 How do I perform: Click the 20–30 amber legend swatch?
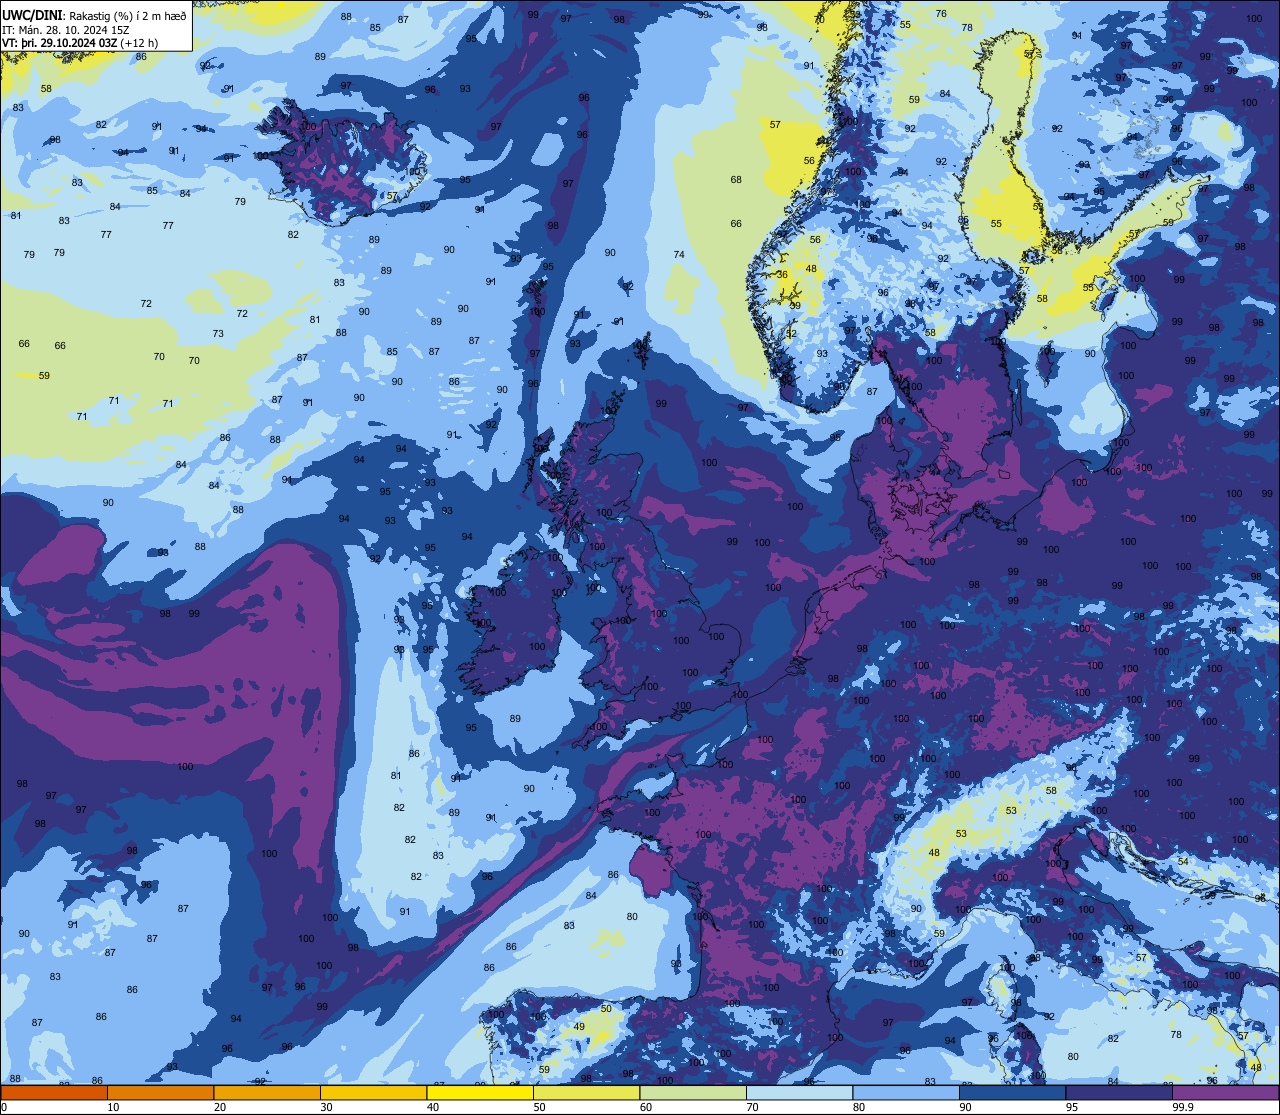point(267,1092)
